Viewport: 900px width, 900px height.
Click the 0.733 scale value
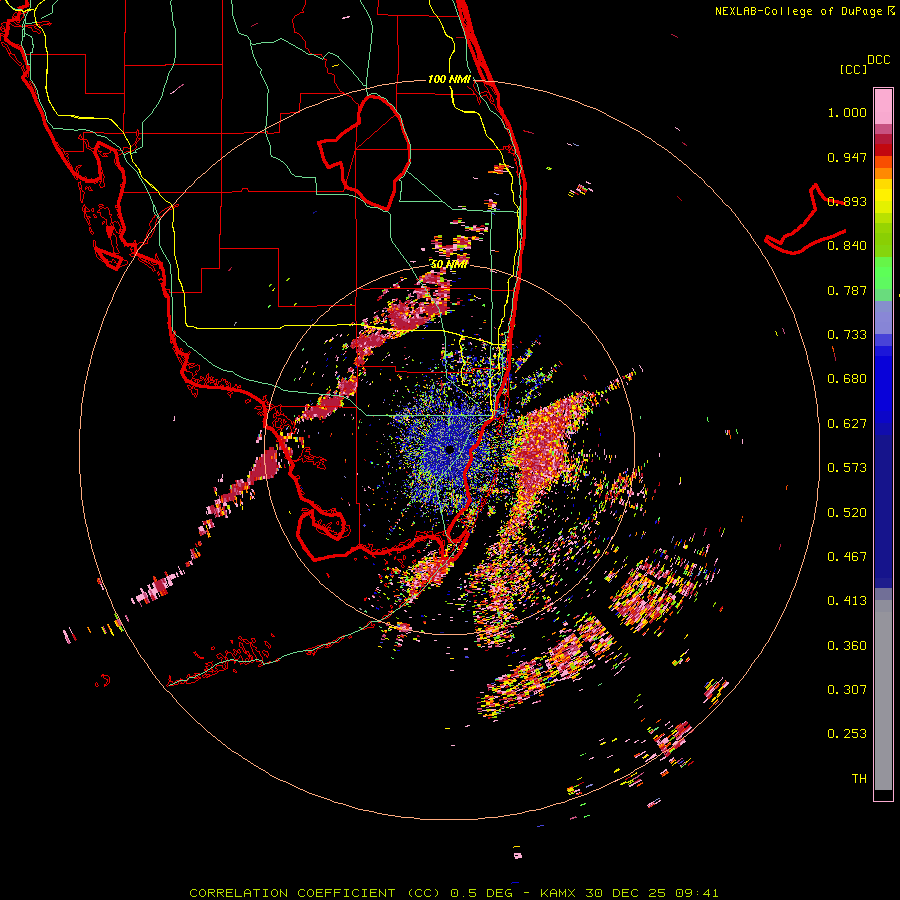point(847,335)
